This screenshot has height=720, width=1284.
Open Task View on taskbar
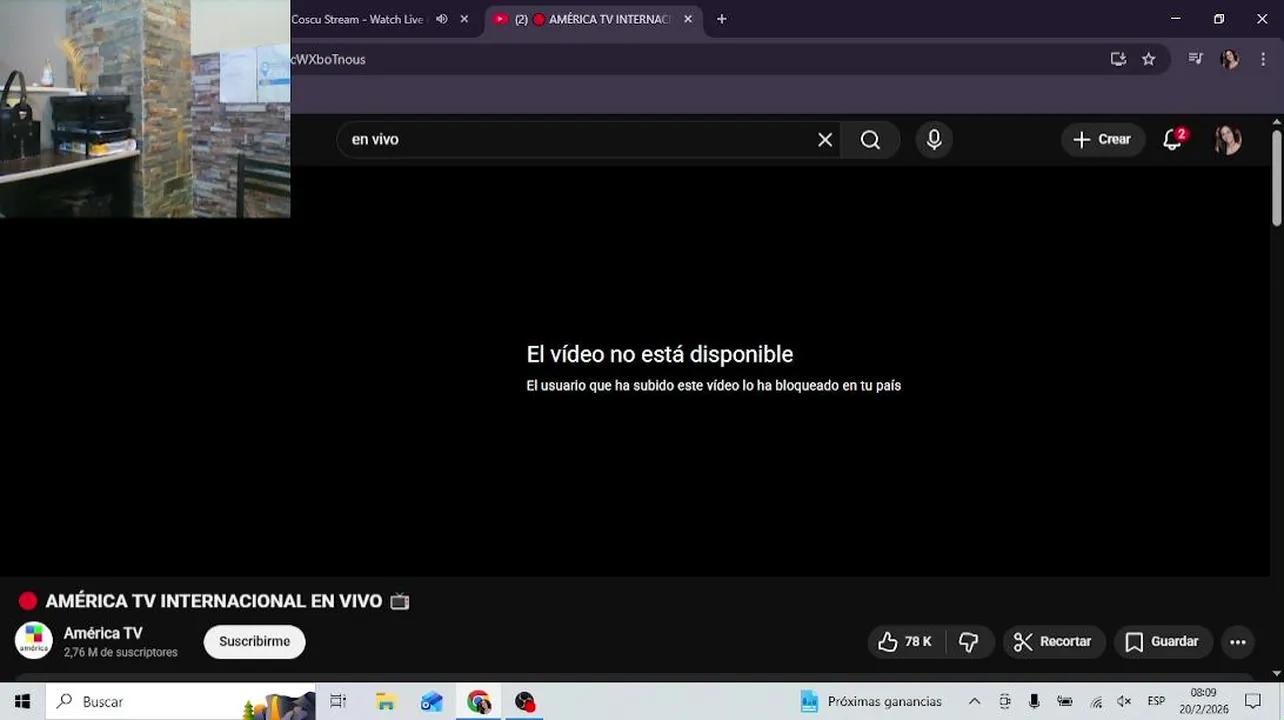coord(338,702)
